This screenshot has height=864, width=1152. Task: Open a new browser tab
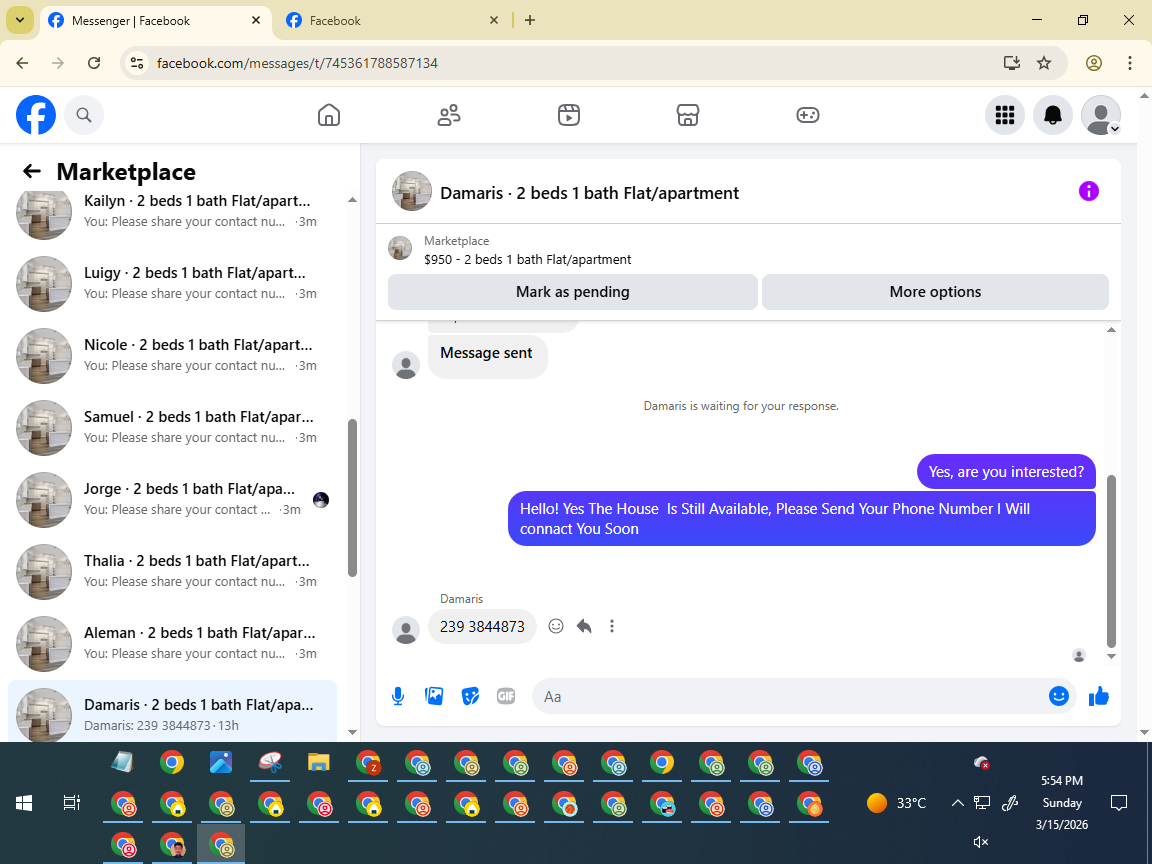[x=530, y=21]
